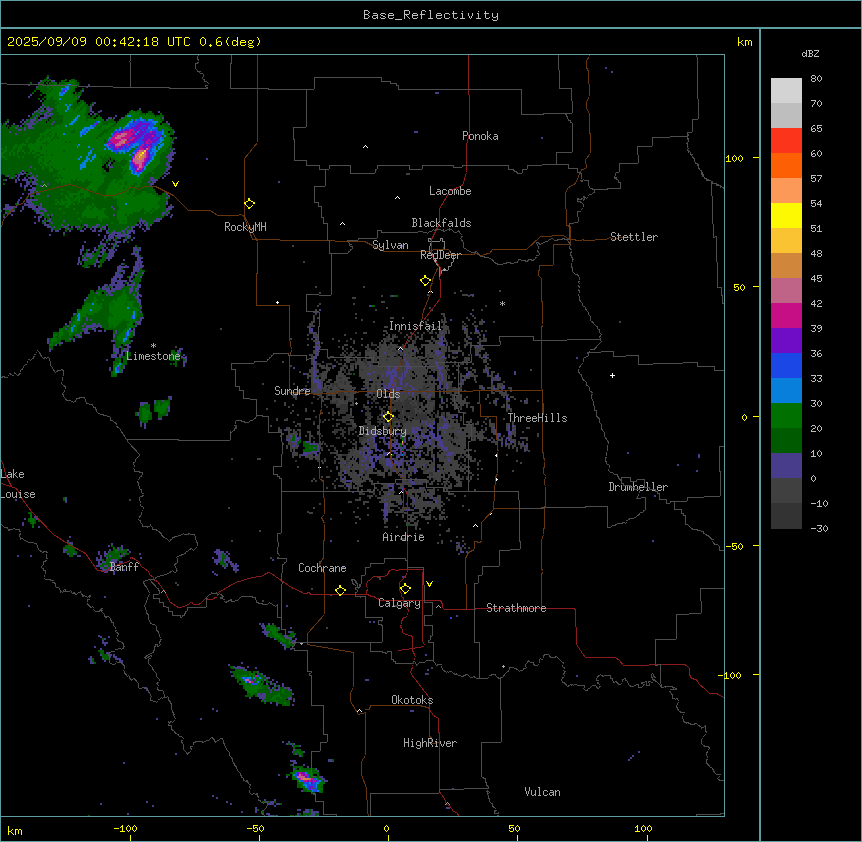Image resolution: width=862 pixels, height=842 pixels.
Task: Click the RedDeer city label
Action: tap(440, 255)
